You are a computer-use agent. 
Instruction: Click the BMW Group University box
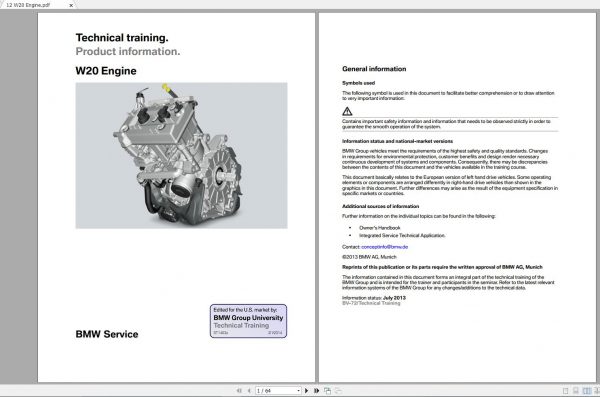pos(248,321)
